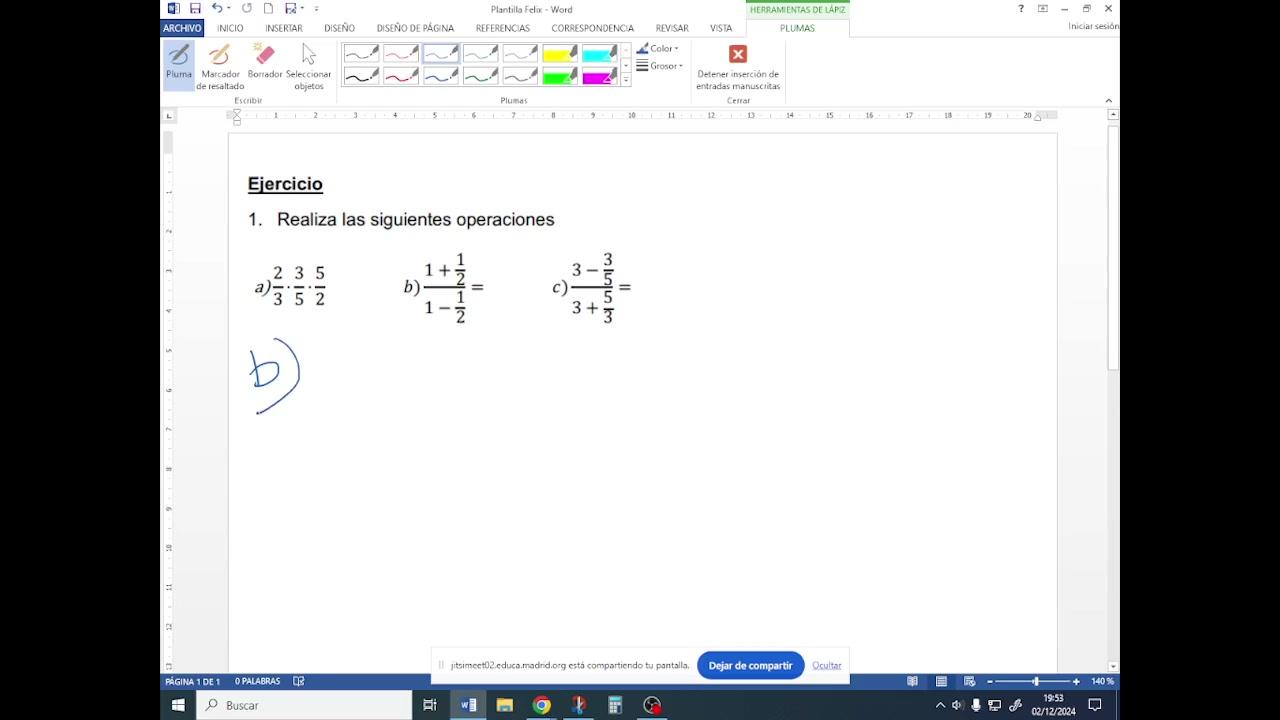Open Google Chrome from taskbar
The width and height of the screenshot is (1280, 720).
[x=542, y=705]
